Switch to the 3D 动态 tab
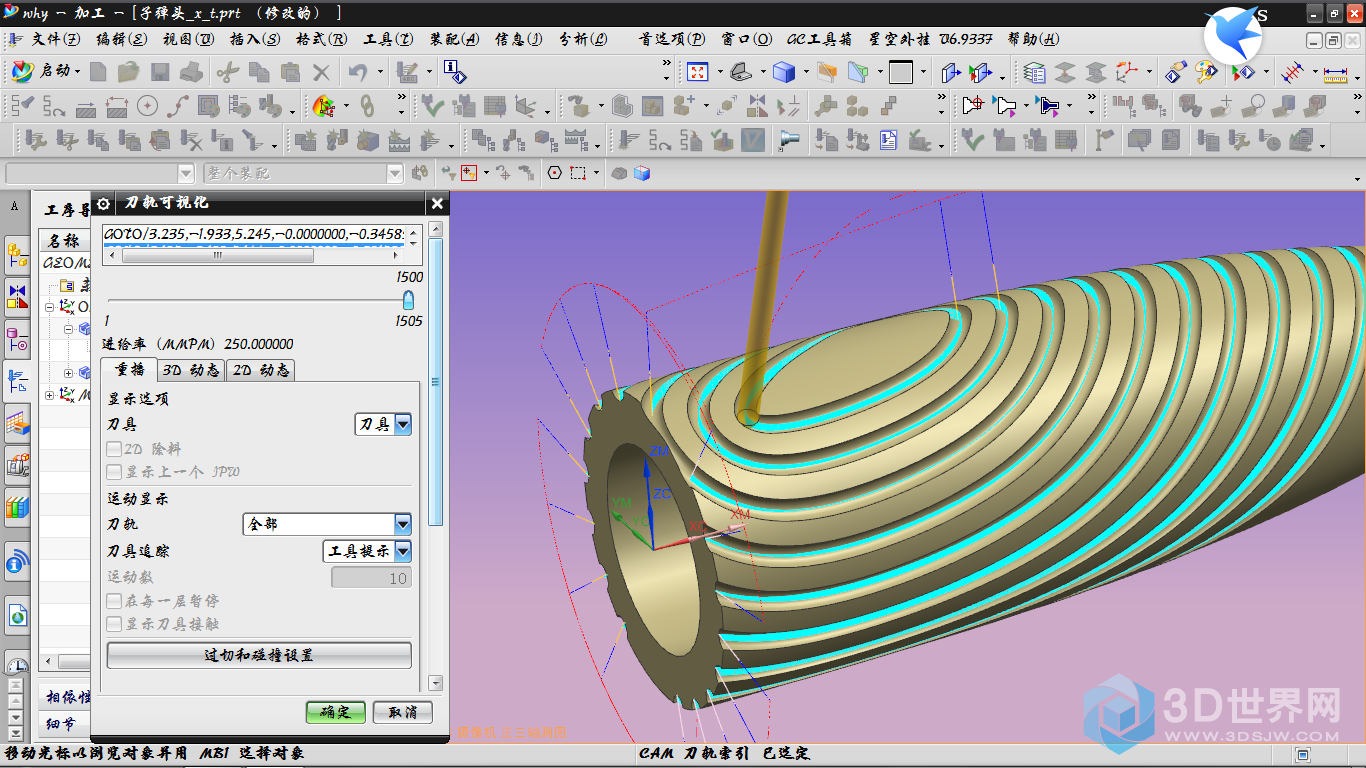 point(191,370)
